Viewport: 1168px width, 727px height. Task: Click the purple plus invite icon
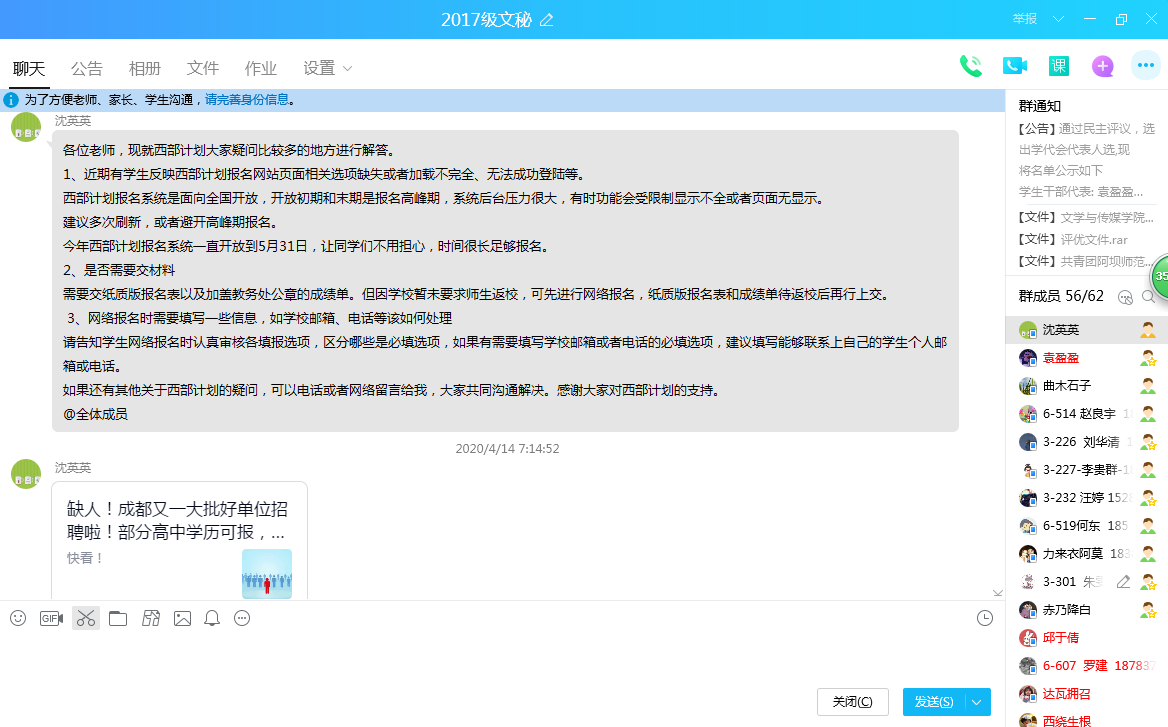(1103, 66)
